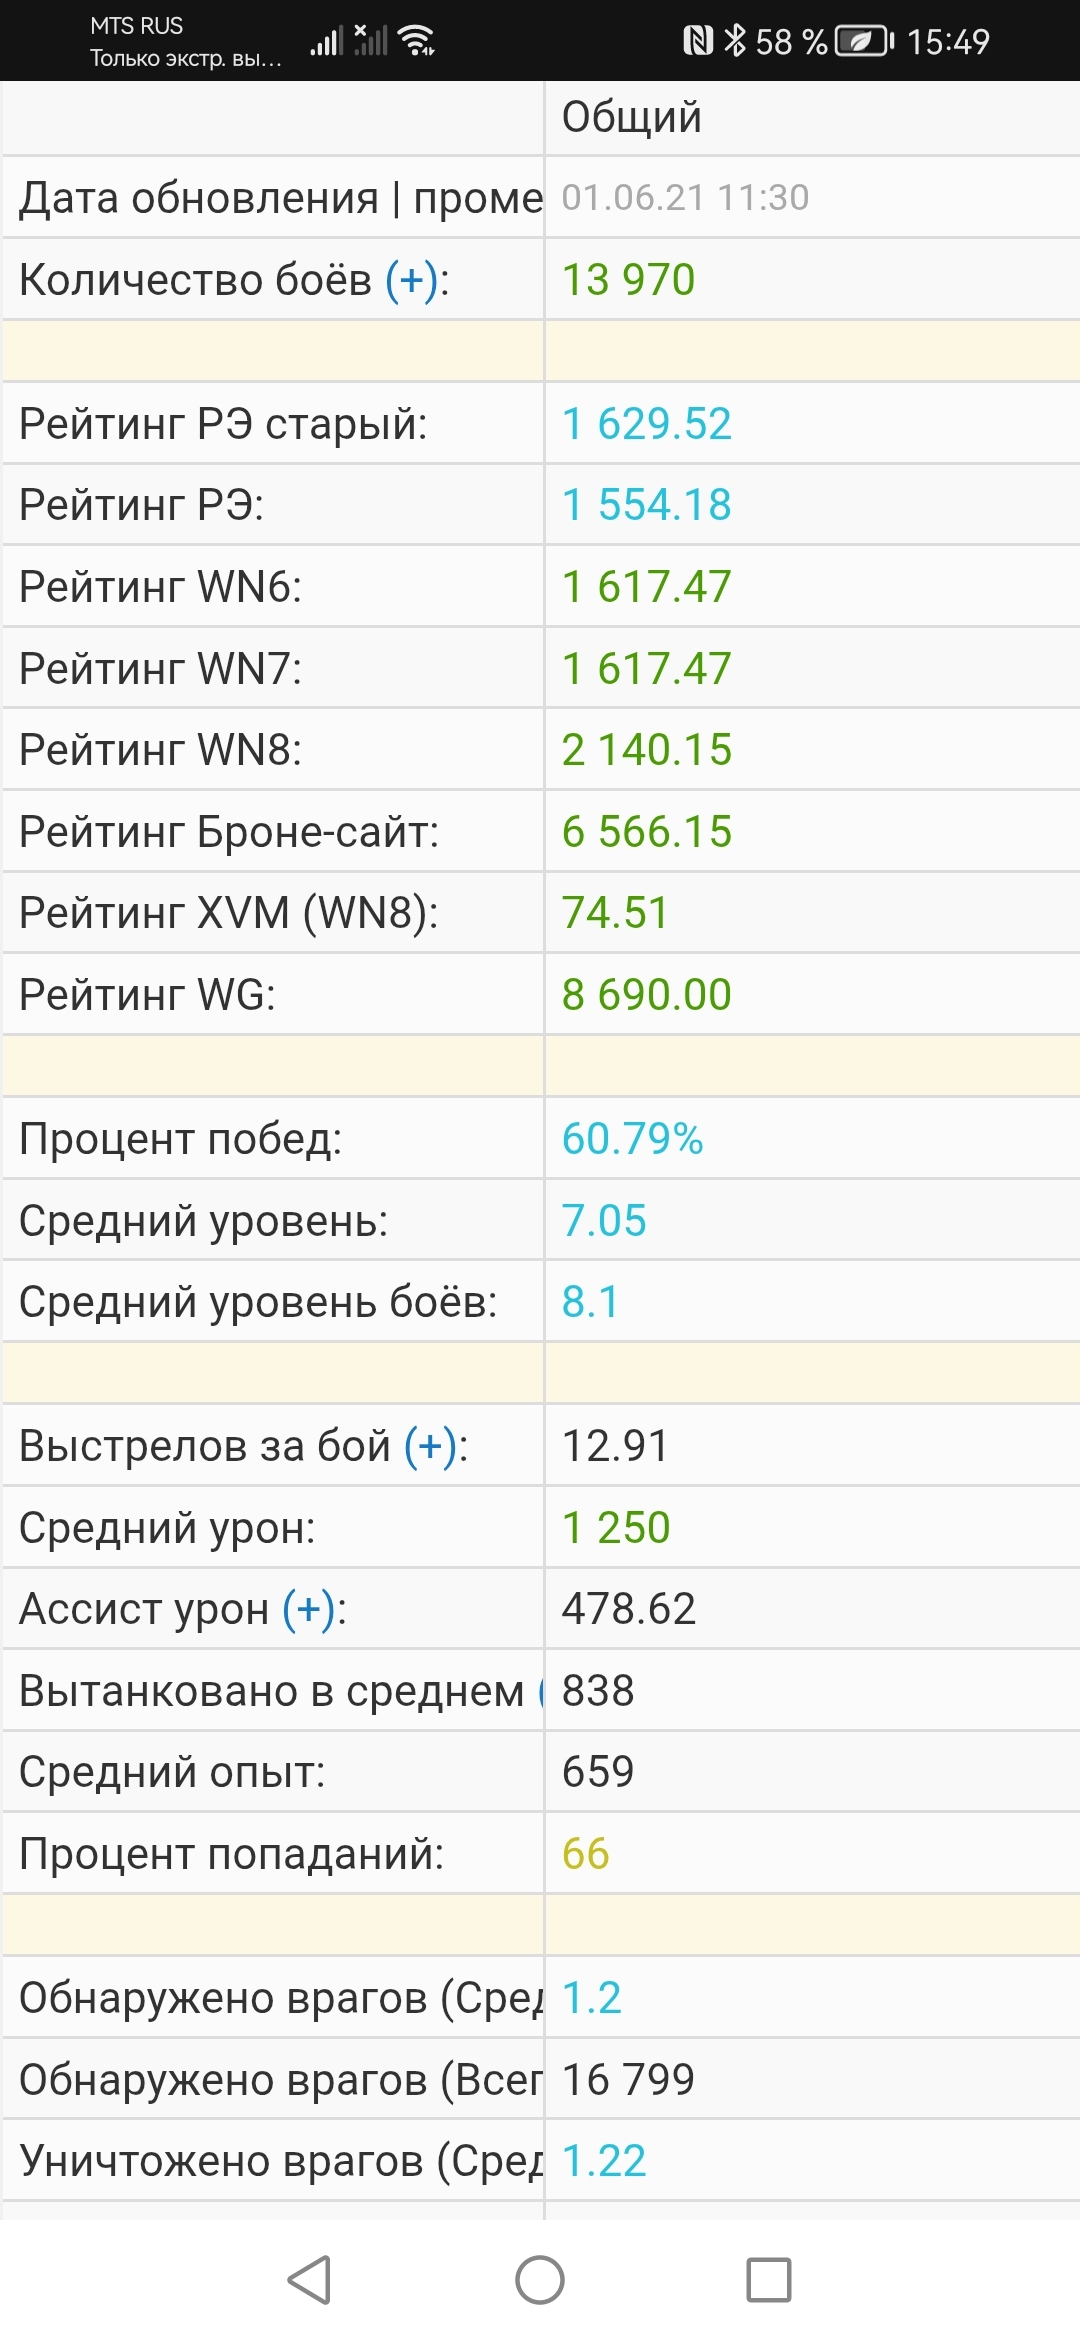Tap the Wi-Fi status icon
The height and width of the screenshot is (2340, 1080).
coord(415,41)
